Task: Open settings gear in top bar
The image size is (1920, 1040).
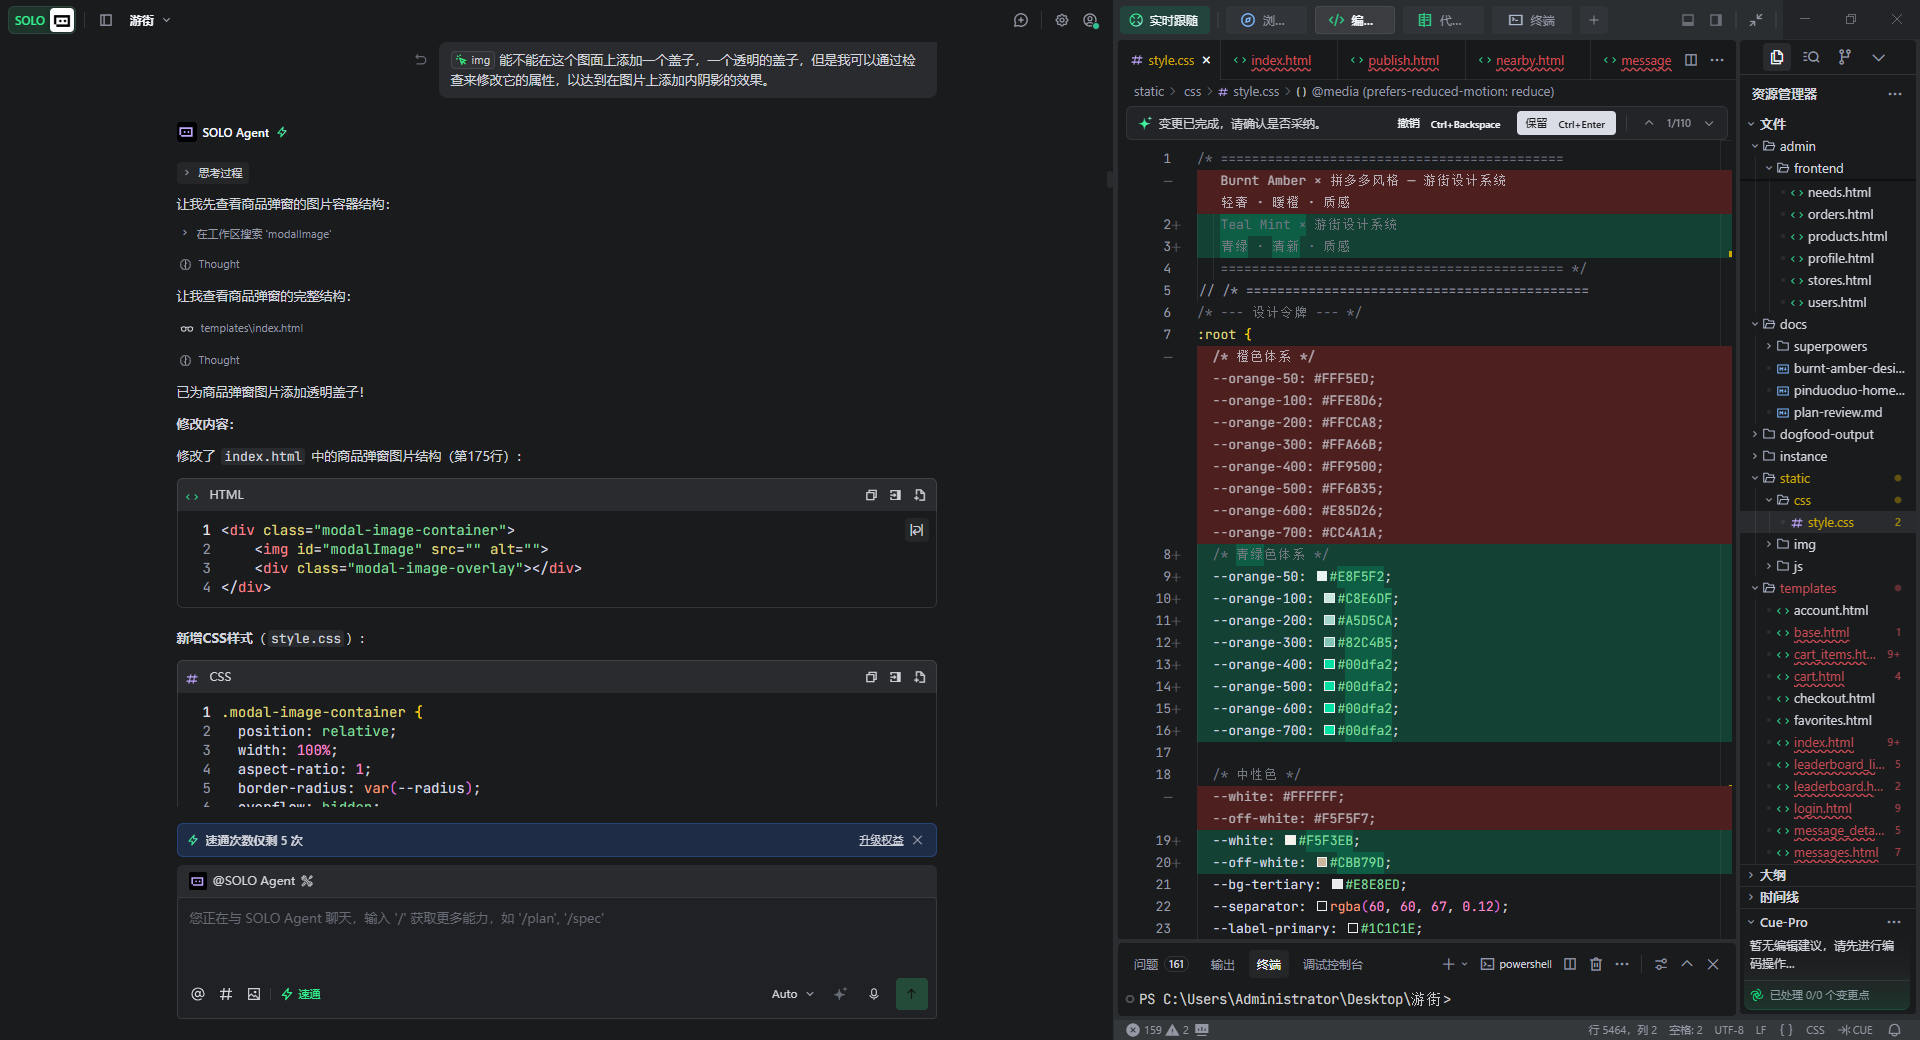Action: pos(1062,20)
